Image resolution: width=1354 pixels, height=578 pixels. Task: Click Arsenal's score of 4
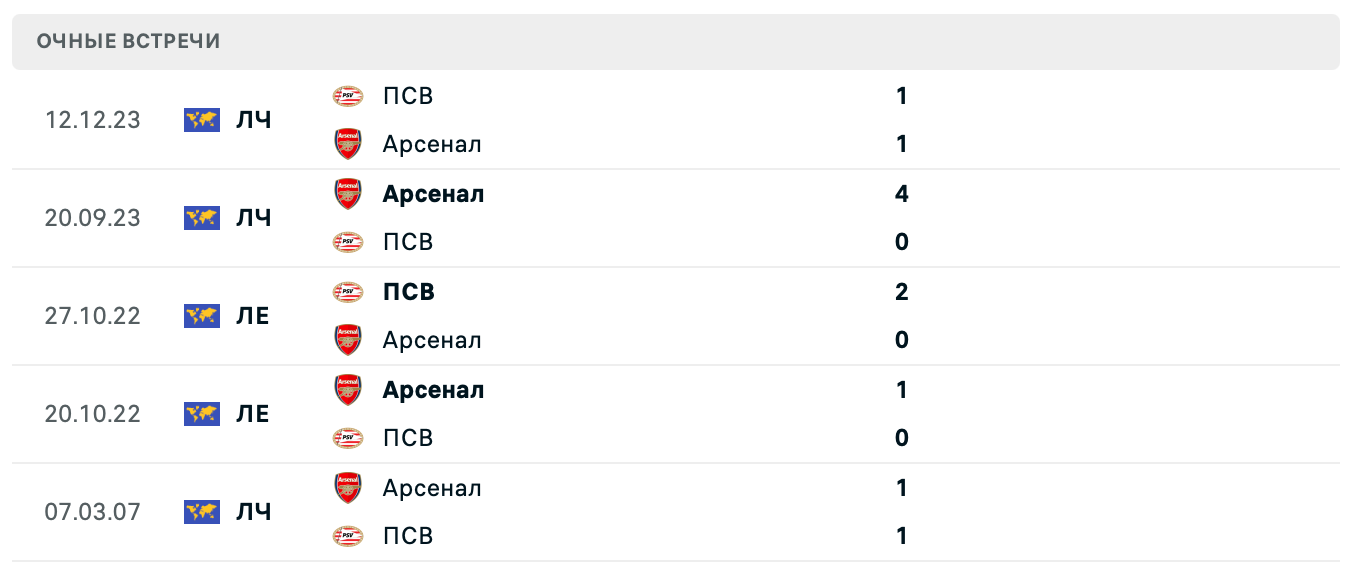[901, 194]
